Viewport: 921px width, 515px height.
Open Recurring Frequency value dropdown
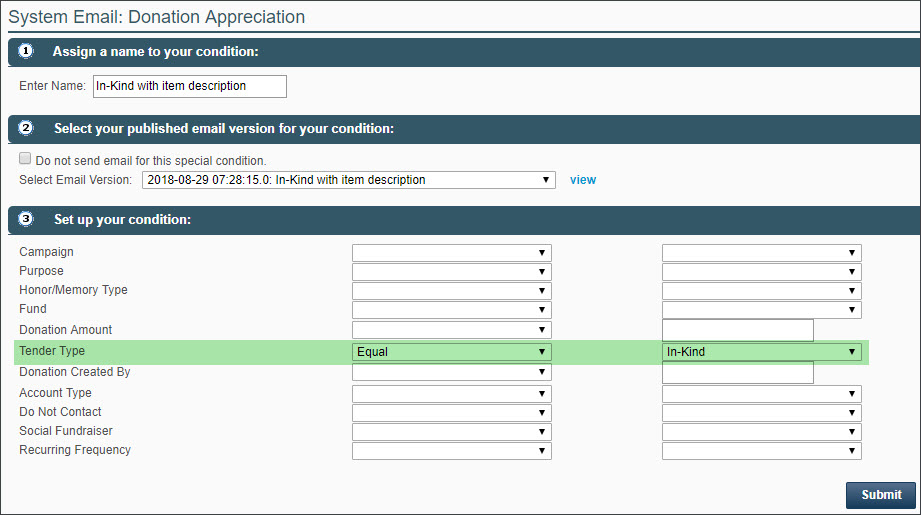pos(761,451)
